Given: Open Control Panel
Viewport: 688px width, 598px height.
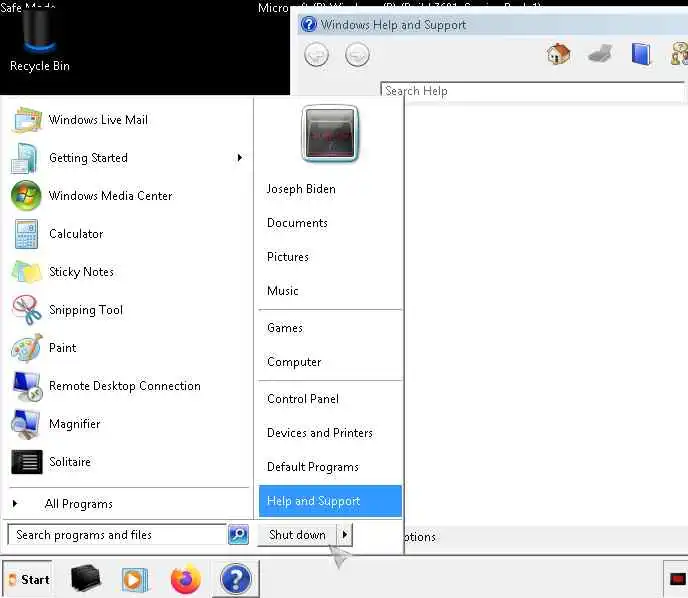Looking at the screenshot, I should [x=303, y=399].
